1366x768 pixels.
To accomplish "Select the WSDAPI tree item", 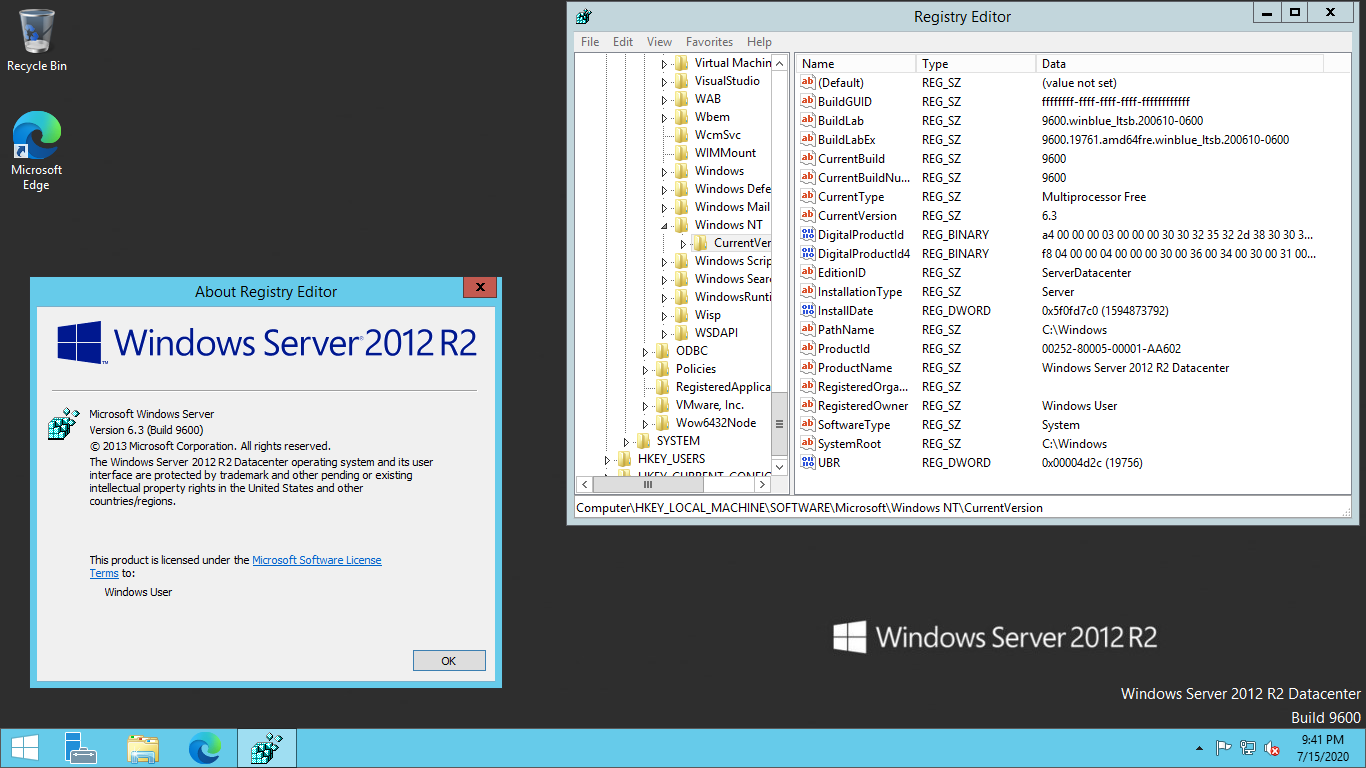I will (716, 333).
